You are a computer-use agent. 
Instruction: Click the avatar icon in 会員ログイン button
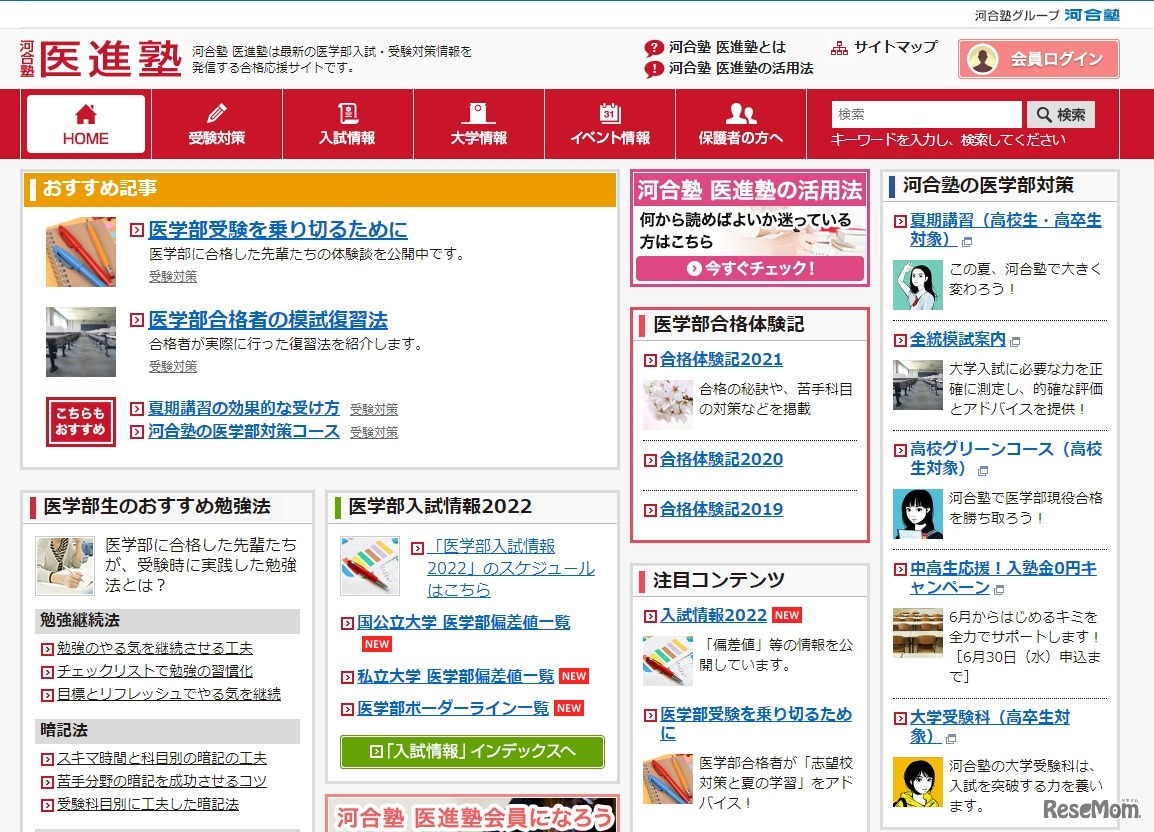click(x=983, y=59)
